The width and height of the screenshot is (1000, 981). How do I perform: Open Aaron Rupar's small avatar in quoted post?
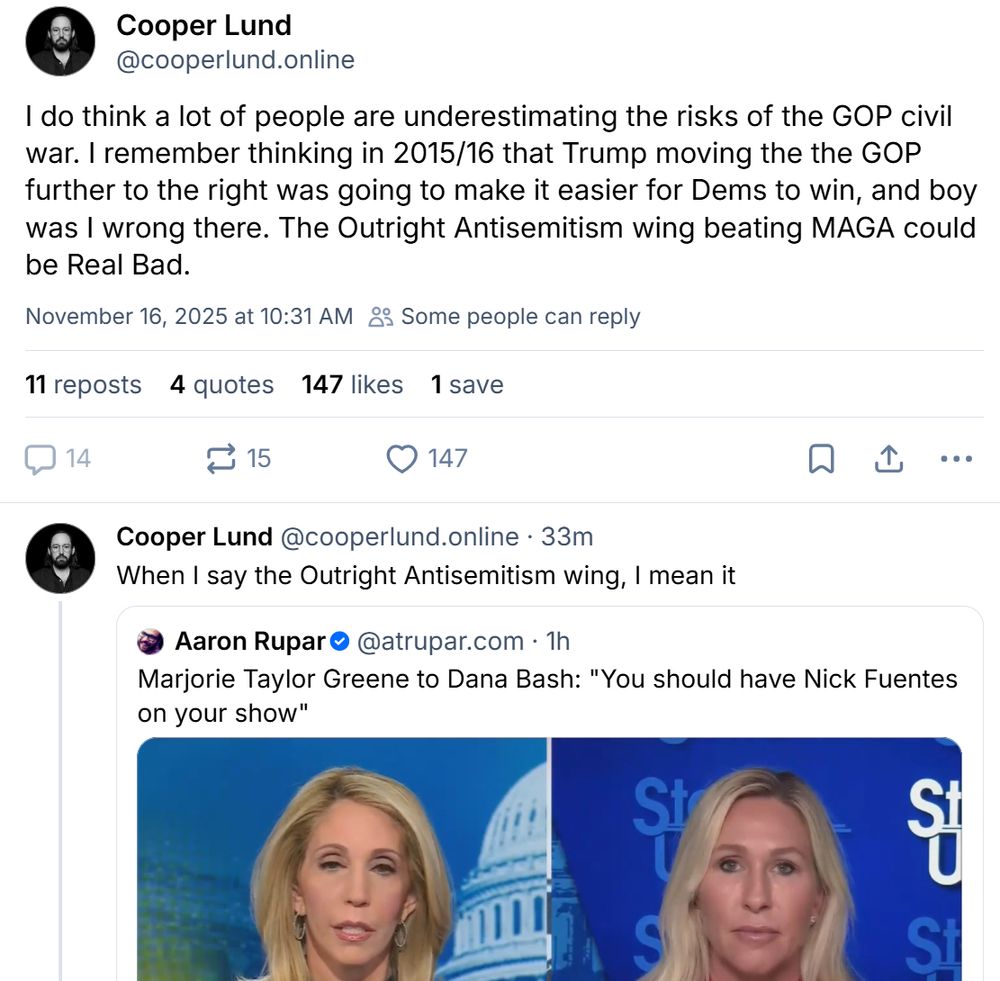click(152, 641)
